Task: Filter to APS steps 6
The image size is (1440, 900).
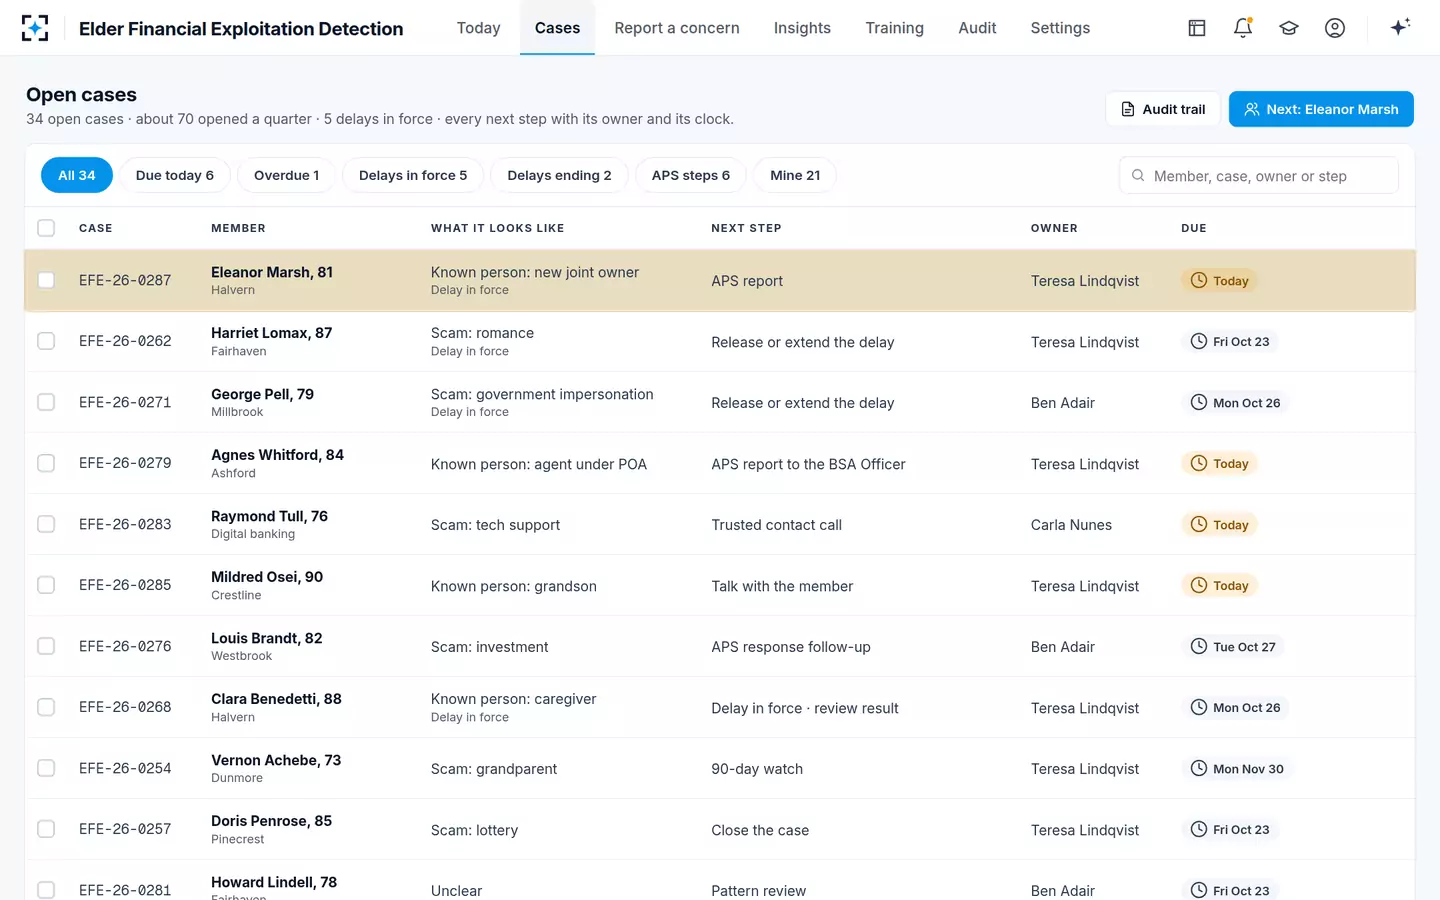Action: click(x=691, y=175)
